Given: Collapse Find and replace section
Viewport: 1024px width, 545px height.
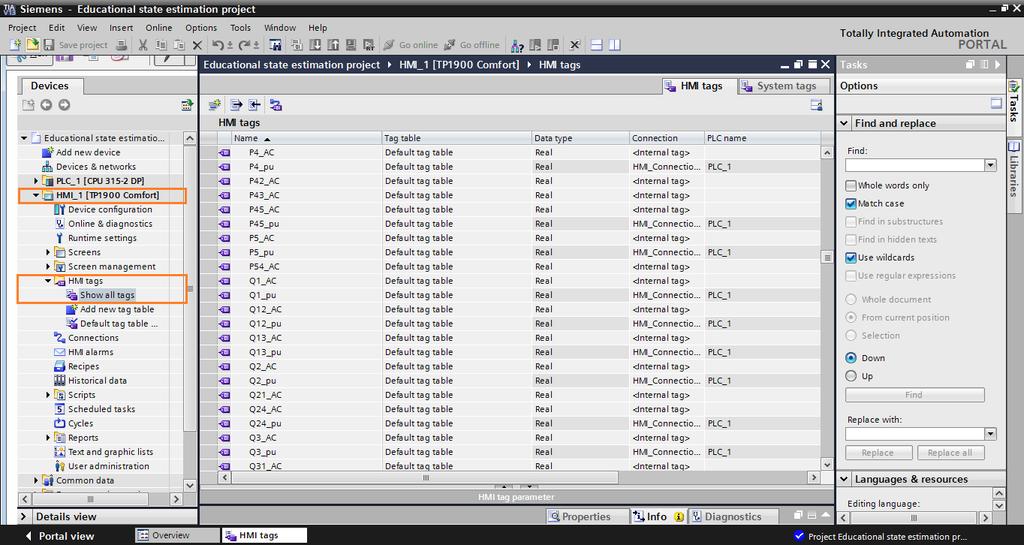Looking at the screenshot, I should 844,123.
